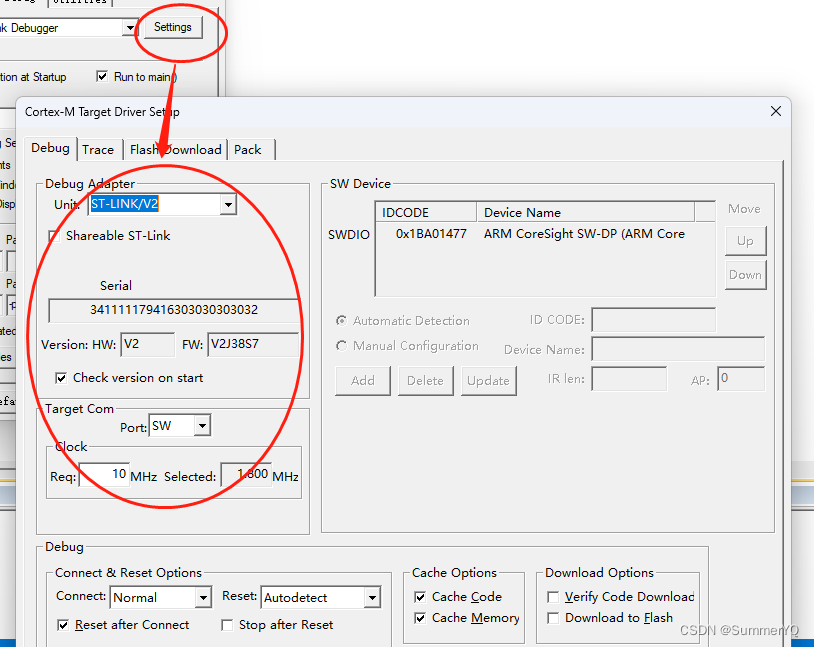Switch to the Debug tab
Image resolution: width=814 pixels, height=647 pixels.
click(50, 148)
